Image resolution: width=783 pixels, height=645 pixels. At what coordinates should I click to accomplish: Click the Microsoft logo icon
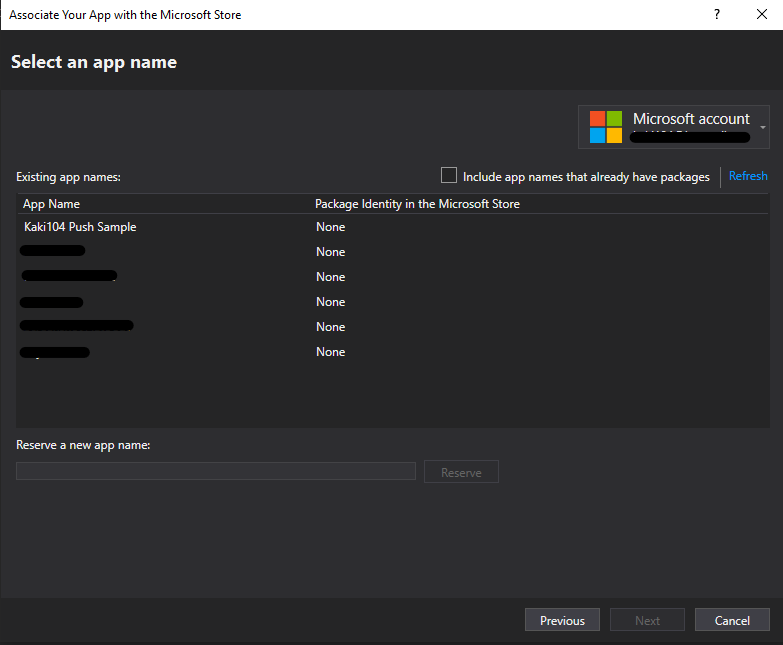coord(606,127)
